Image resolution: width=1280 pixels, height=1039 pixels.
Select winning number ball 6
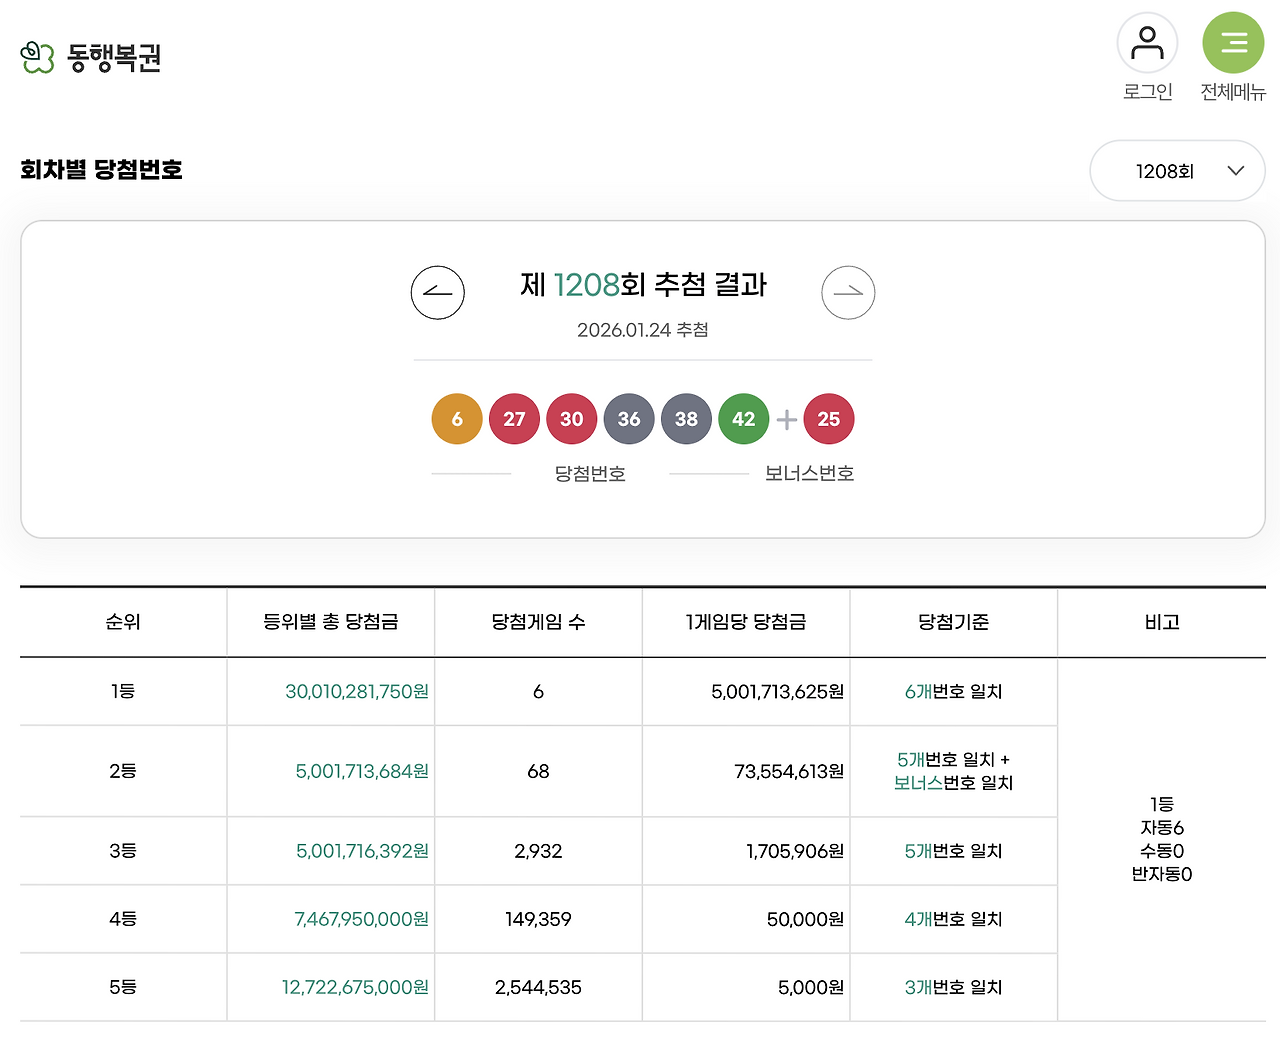click(457, 419)
